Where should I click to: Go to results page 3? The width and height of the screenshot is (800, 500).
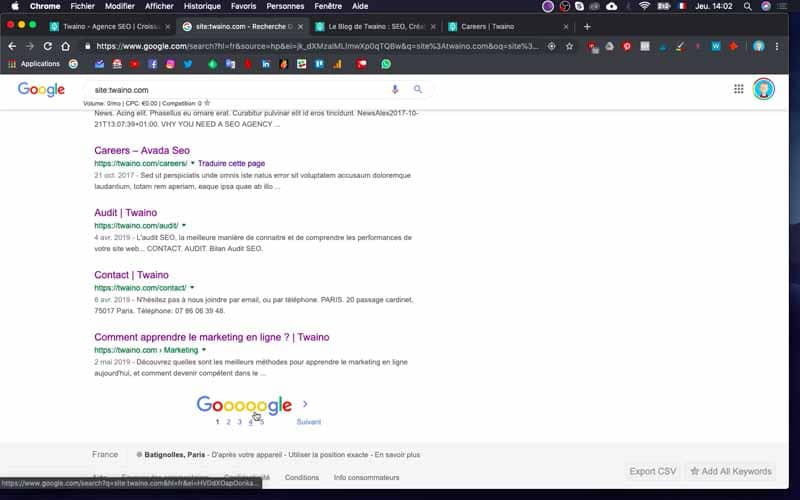pos(239,422)
